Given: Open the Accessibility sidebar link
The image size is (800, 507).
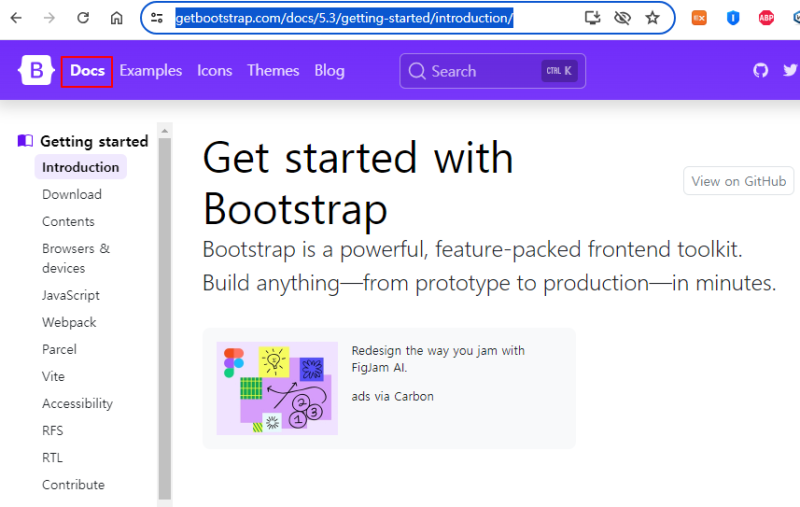Looking at the screenshot, I should (78, 403).
